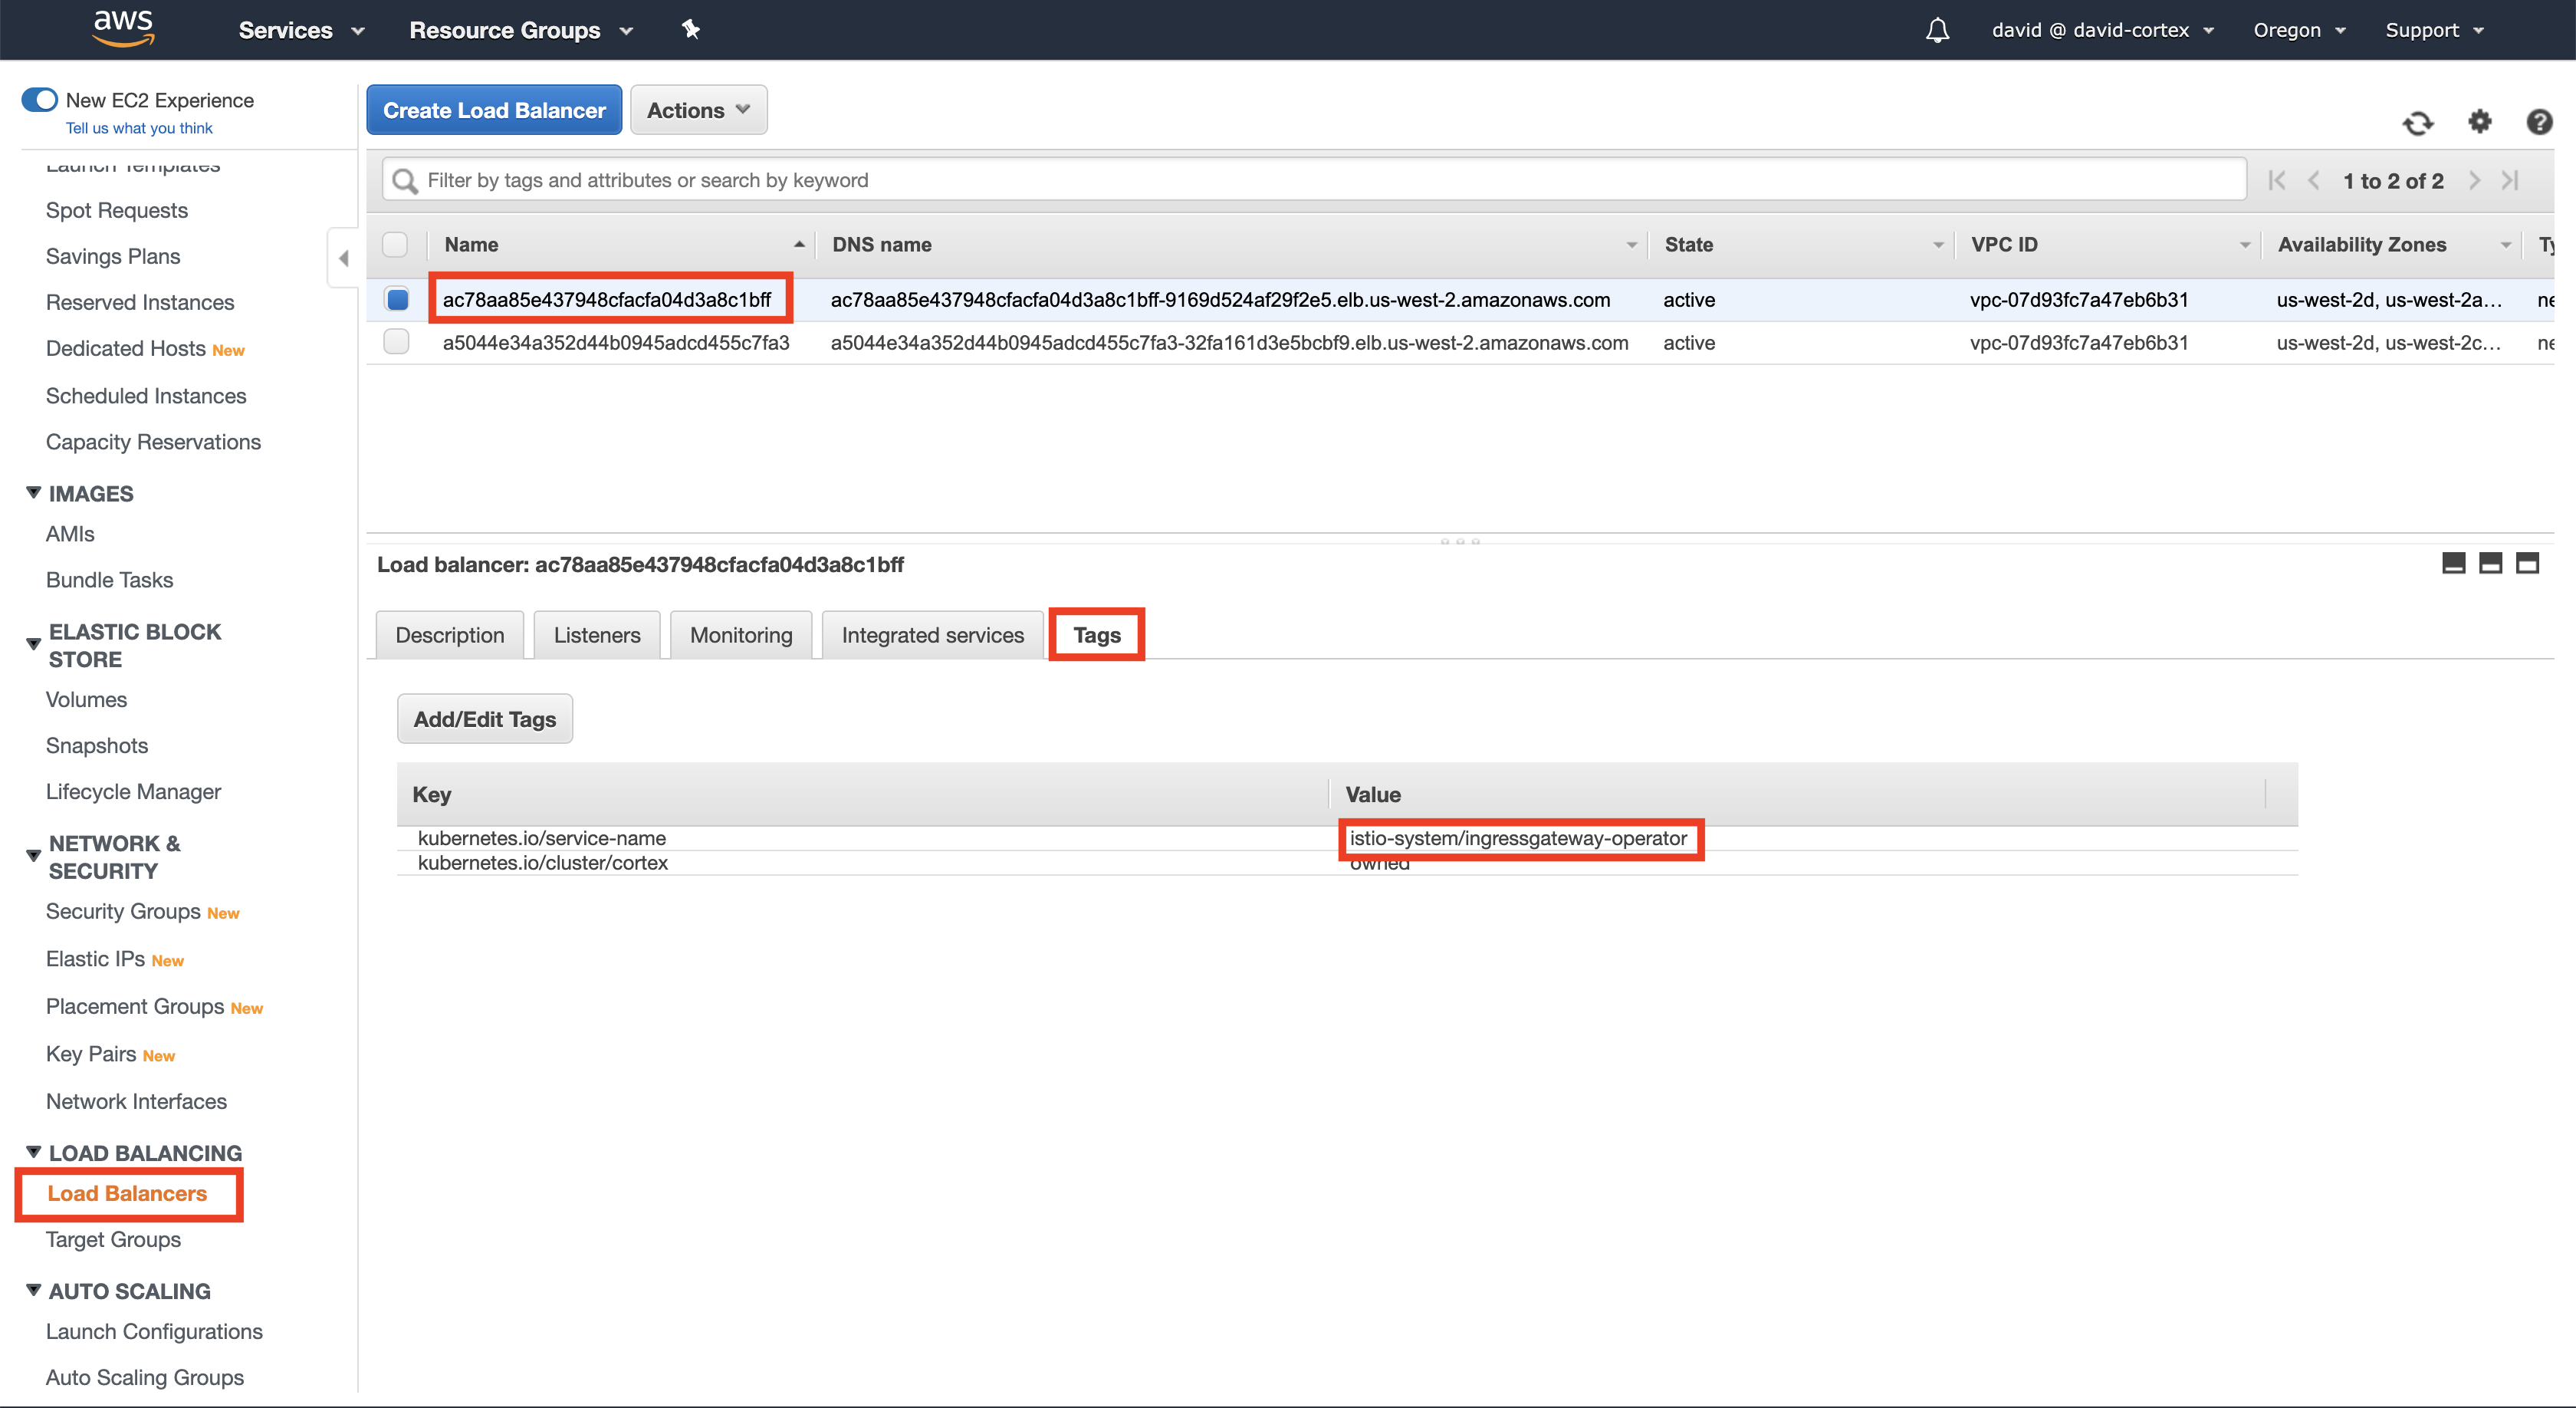2576x1408 pixels.
Task: Minimize details pane with leftmost layout icon
Action: 2453,563
